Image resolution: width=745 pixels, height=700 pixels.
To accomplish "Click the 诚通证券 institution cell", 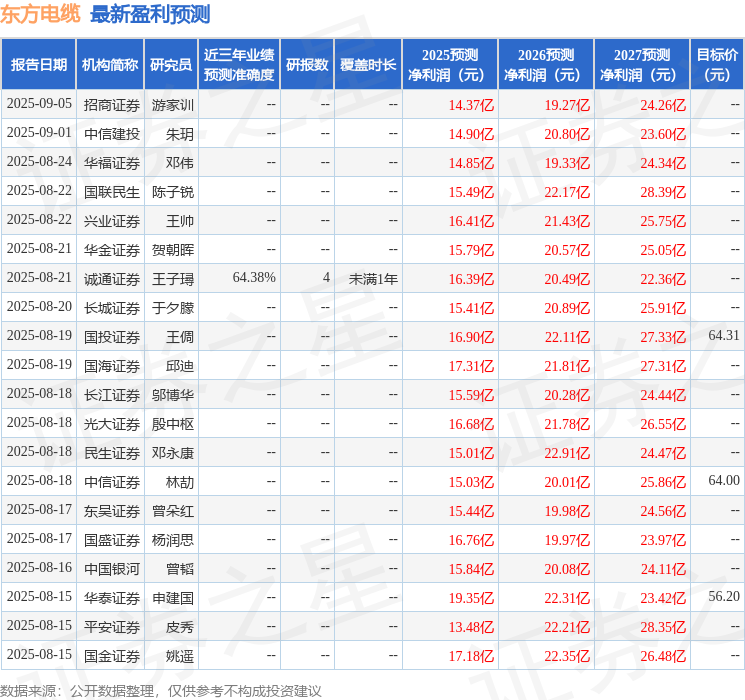I will 112,278.
